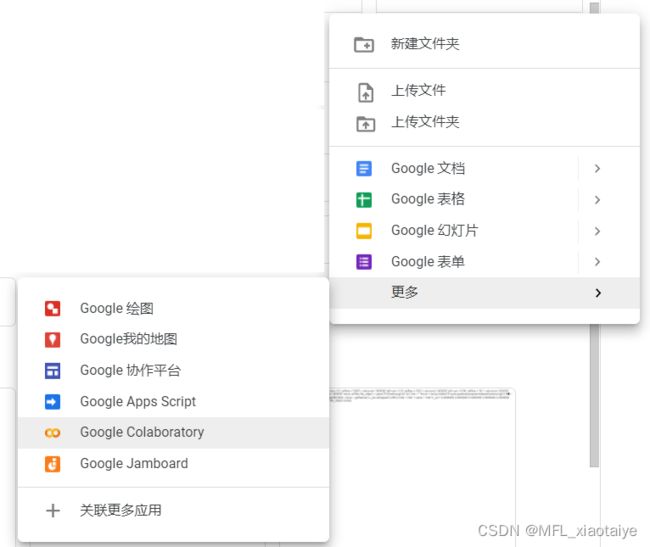Expand the Google 表格 submenu arrow
This screenshot has width=650, height=547.
[597, 200]
